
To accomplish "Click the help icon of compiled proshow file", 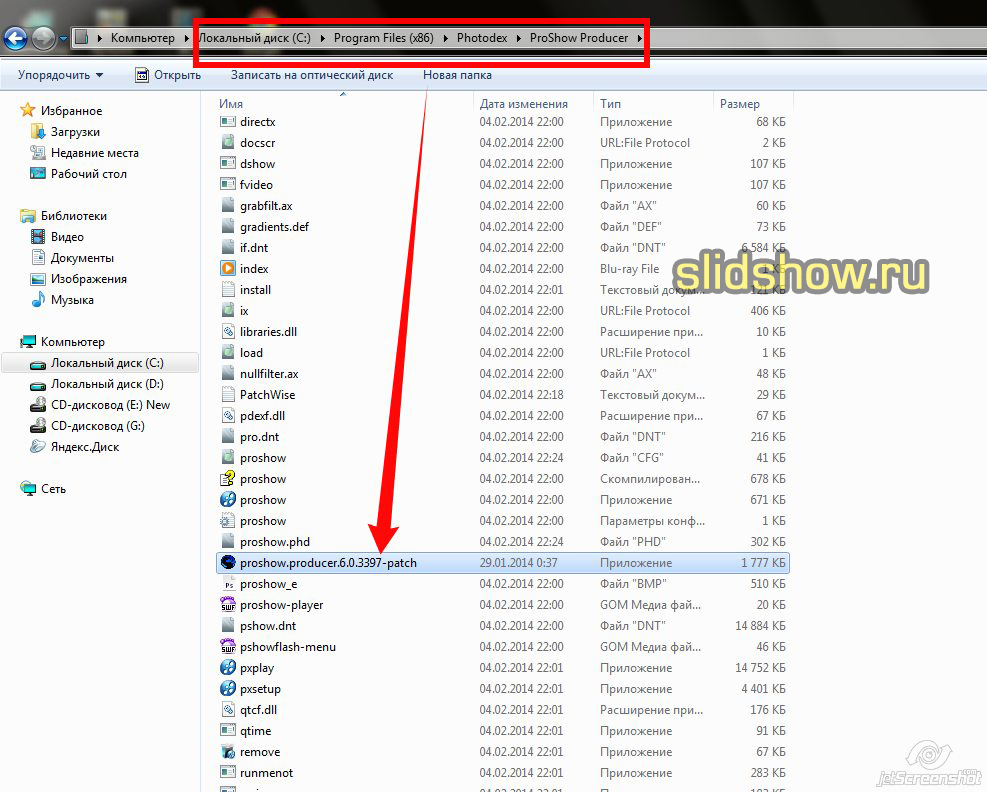I will (x=227, y=478).
